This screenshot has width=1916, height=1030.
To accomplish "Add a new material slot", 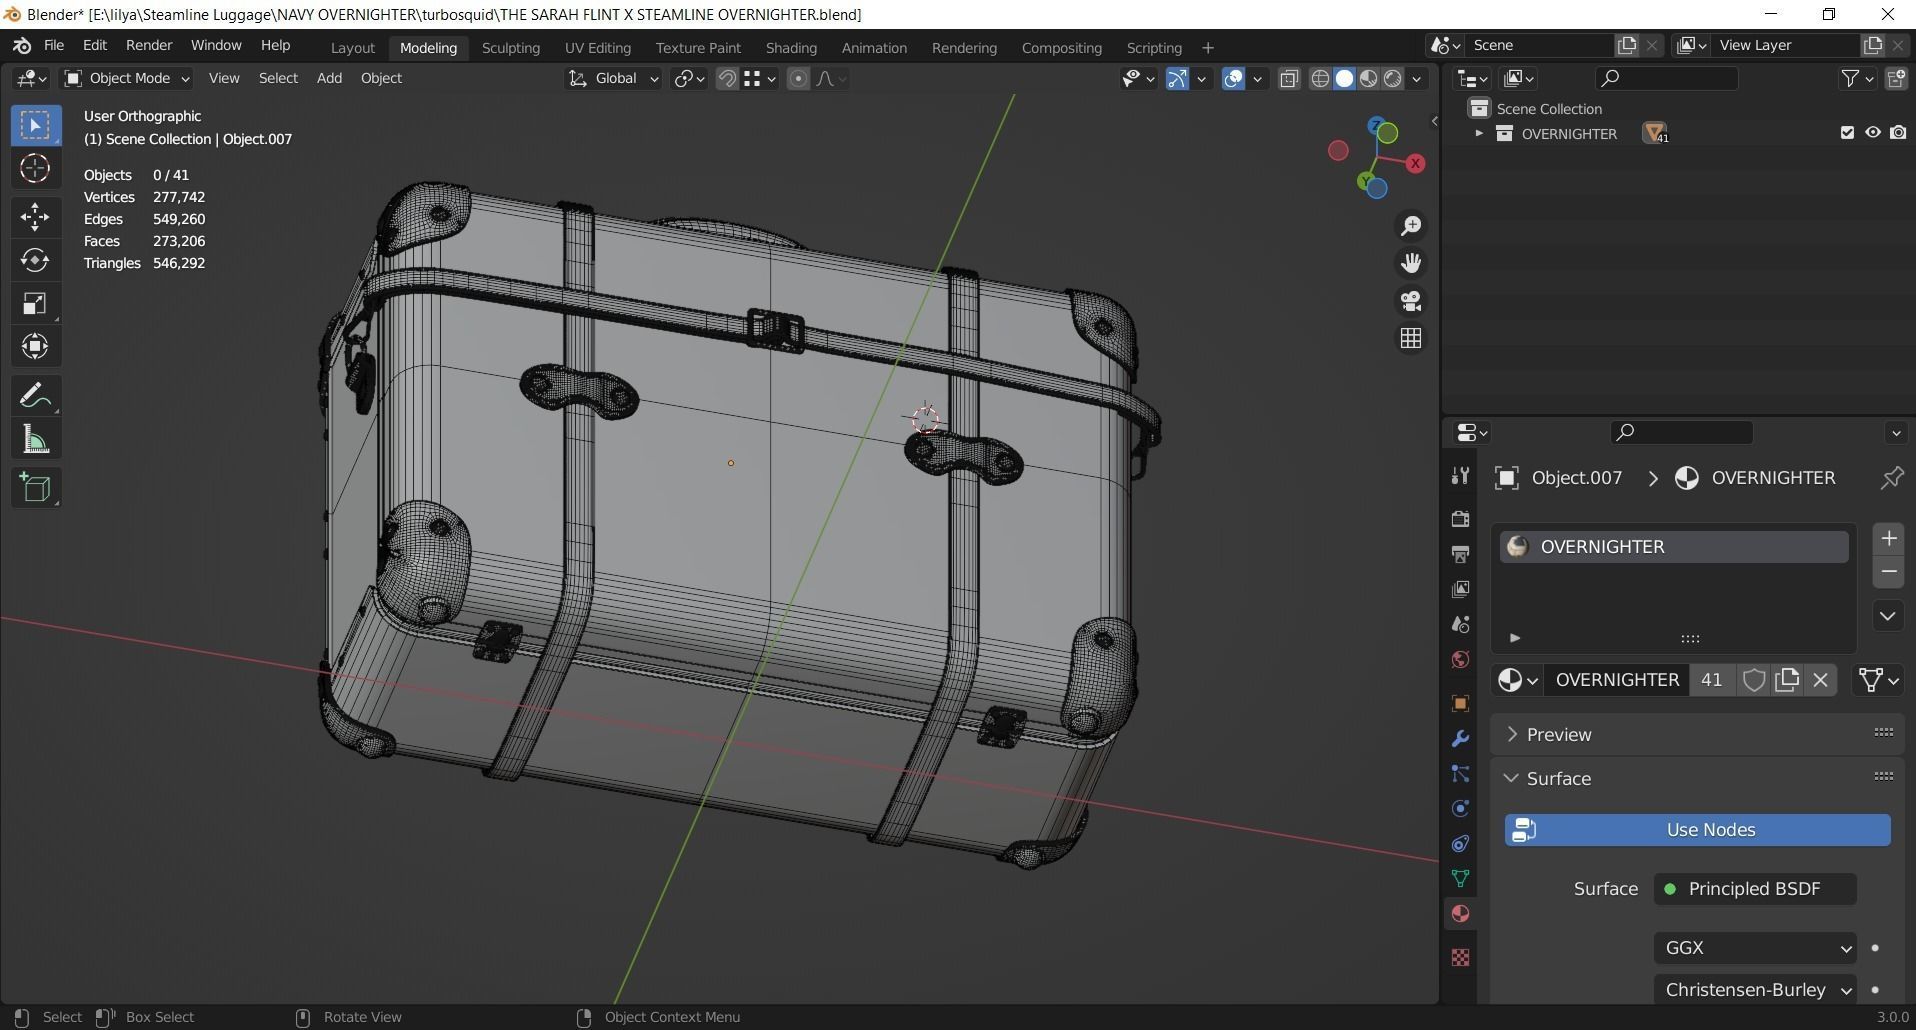I will [x=1888, y=539].
